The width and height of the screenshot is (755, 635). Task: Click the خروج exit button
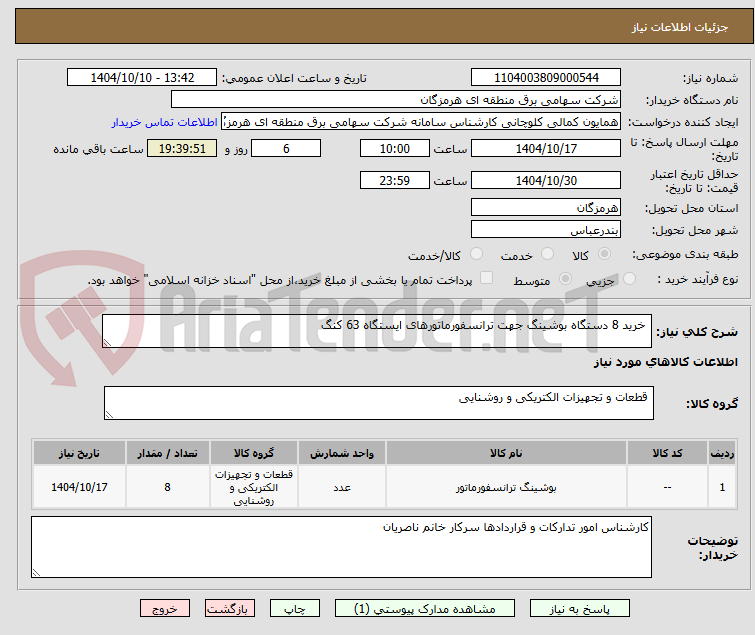pyautogui.click(x=165, y=609)
